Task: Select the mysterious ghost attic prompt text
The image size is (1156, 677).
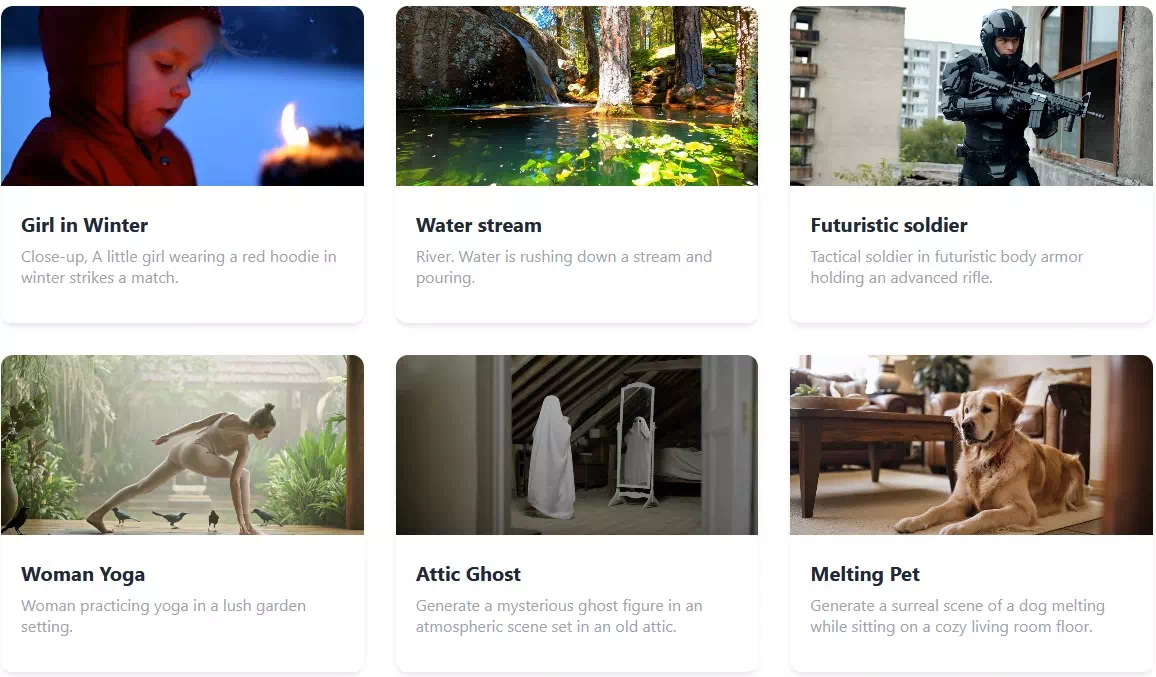Action: point(559,616)
